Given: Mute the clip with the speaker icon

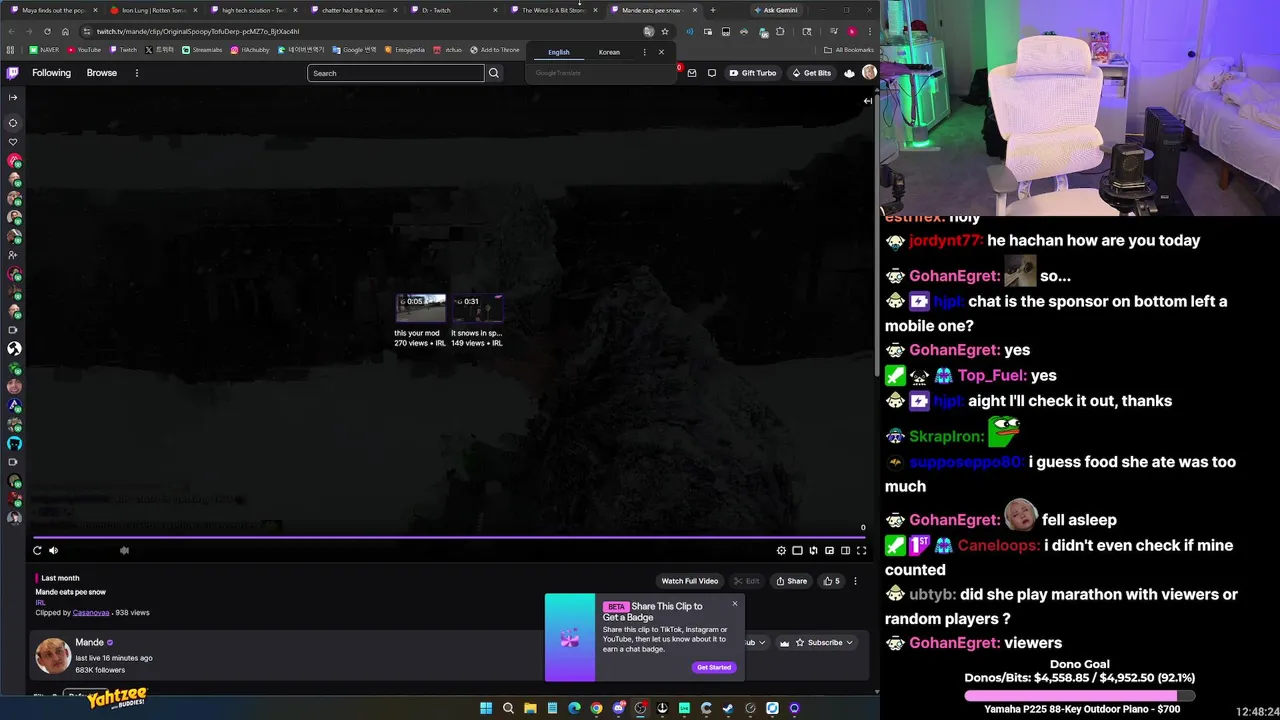Looking at the screenshot, I should click(x=54, y=550).
